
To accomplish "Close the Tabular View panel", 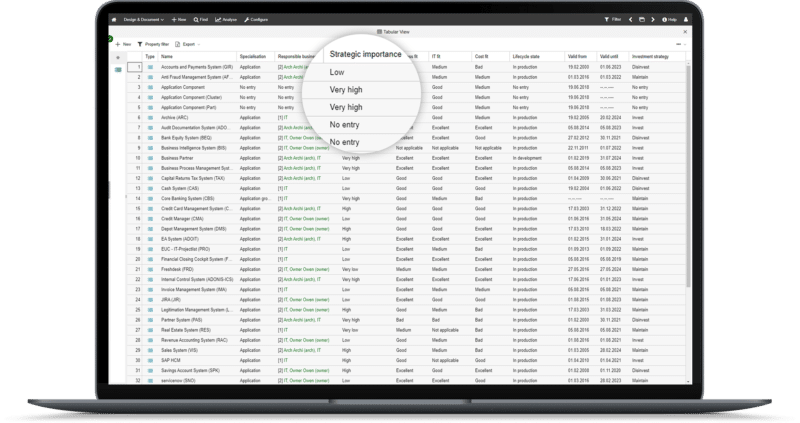I will click(685, 32).
